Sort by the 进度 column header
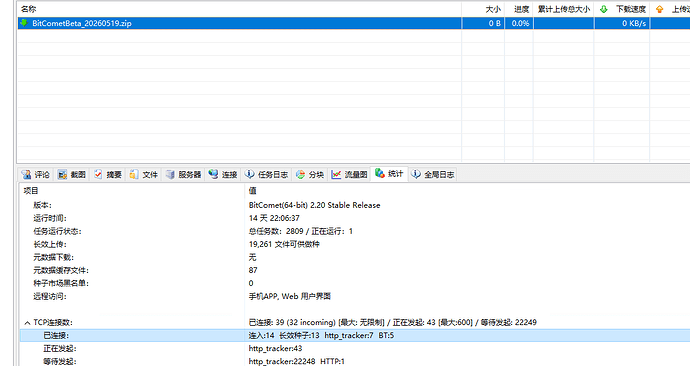The image size is (690, 366). (521, 9)
